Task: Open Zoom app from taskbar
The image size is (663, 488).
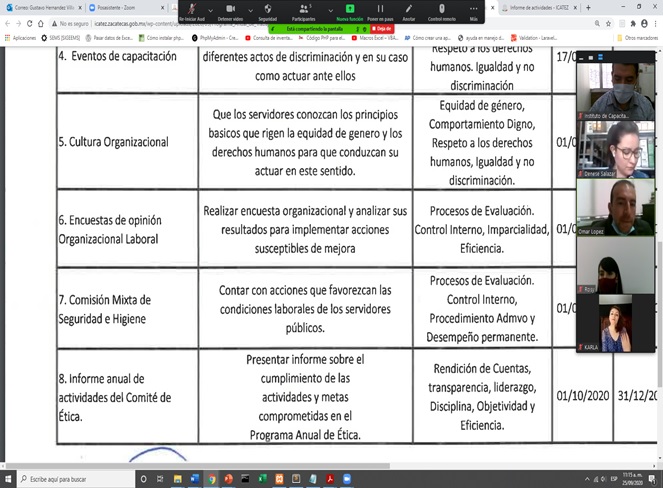Action: [x=347, y=479]
